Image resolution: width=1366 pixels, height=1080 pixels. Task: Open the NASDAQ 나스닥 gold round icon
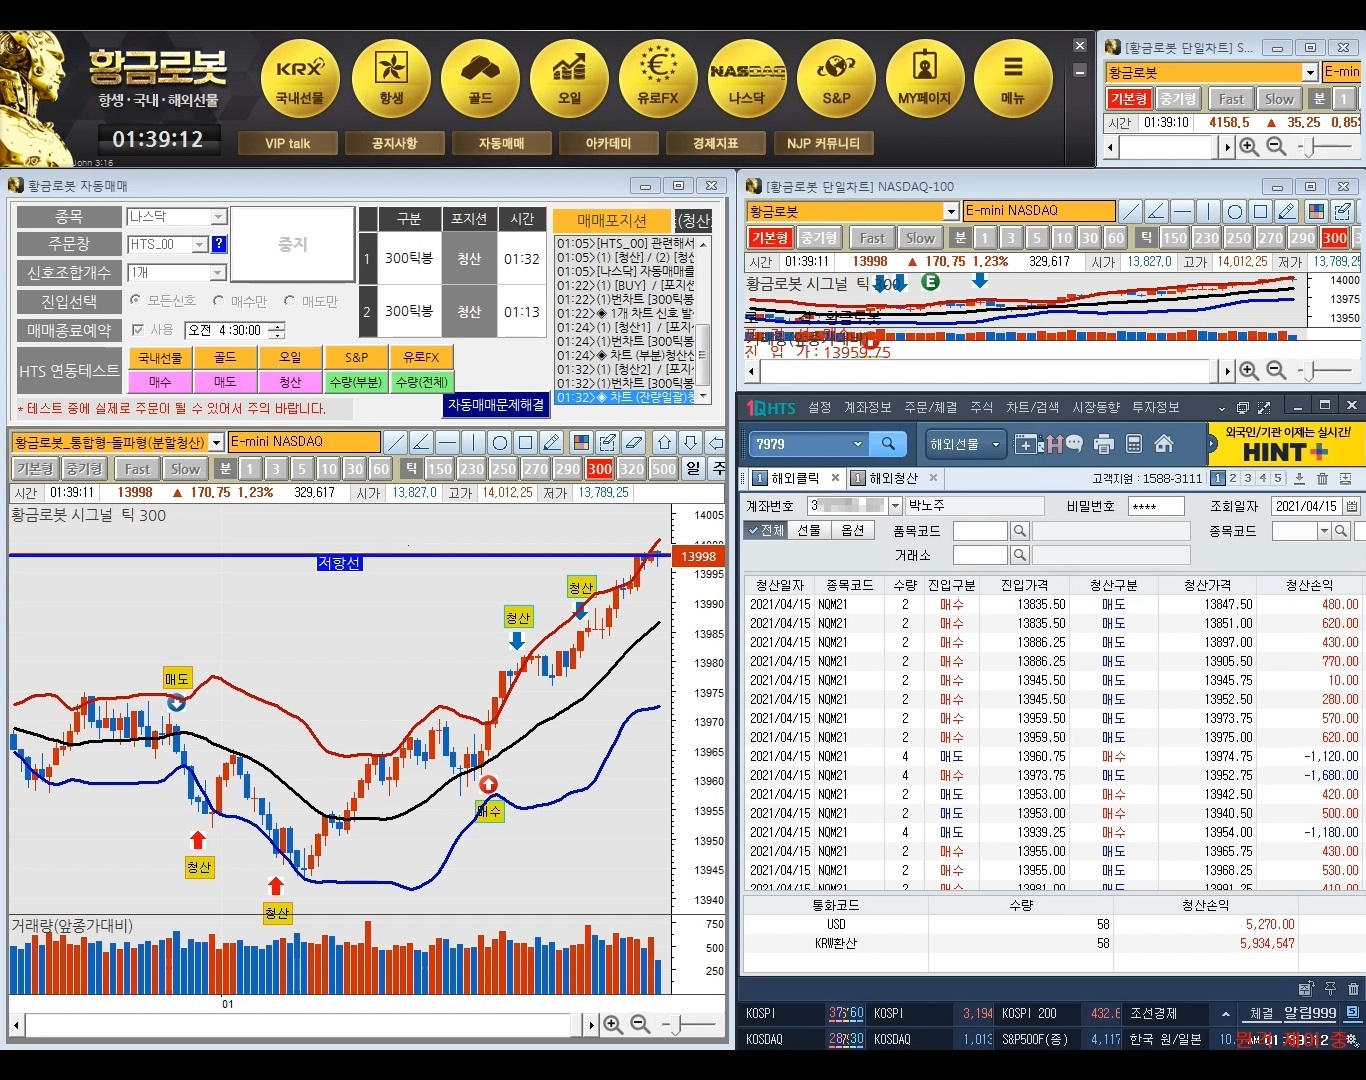747,79
